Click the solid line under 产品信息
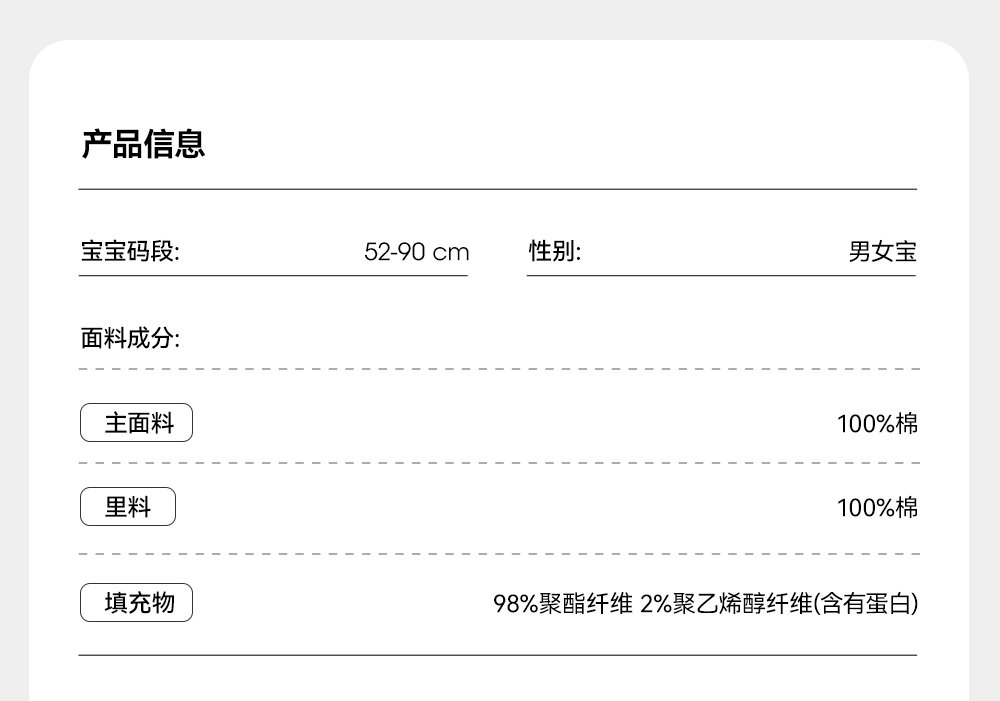1000x701 pixels. tap(498, 189)
